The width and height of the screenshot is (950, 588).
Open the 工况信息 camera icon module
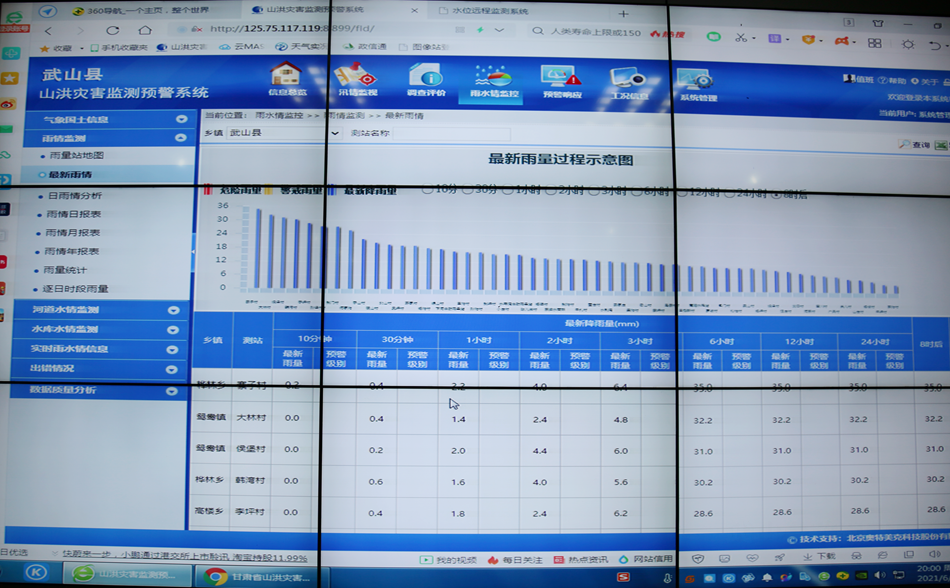(628, 83)
